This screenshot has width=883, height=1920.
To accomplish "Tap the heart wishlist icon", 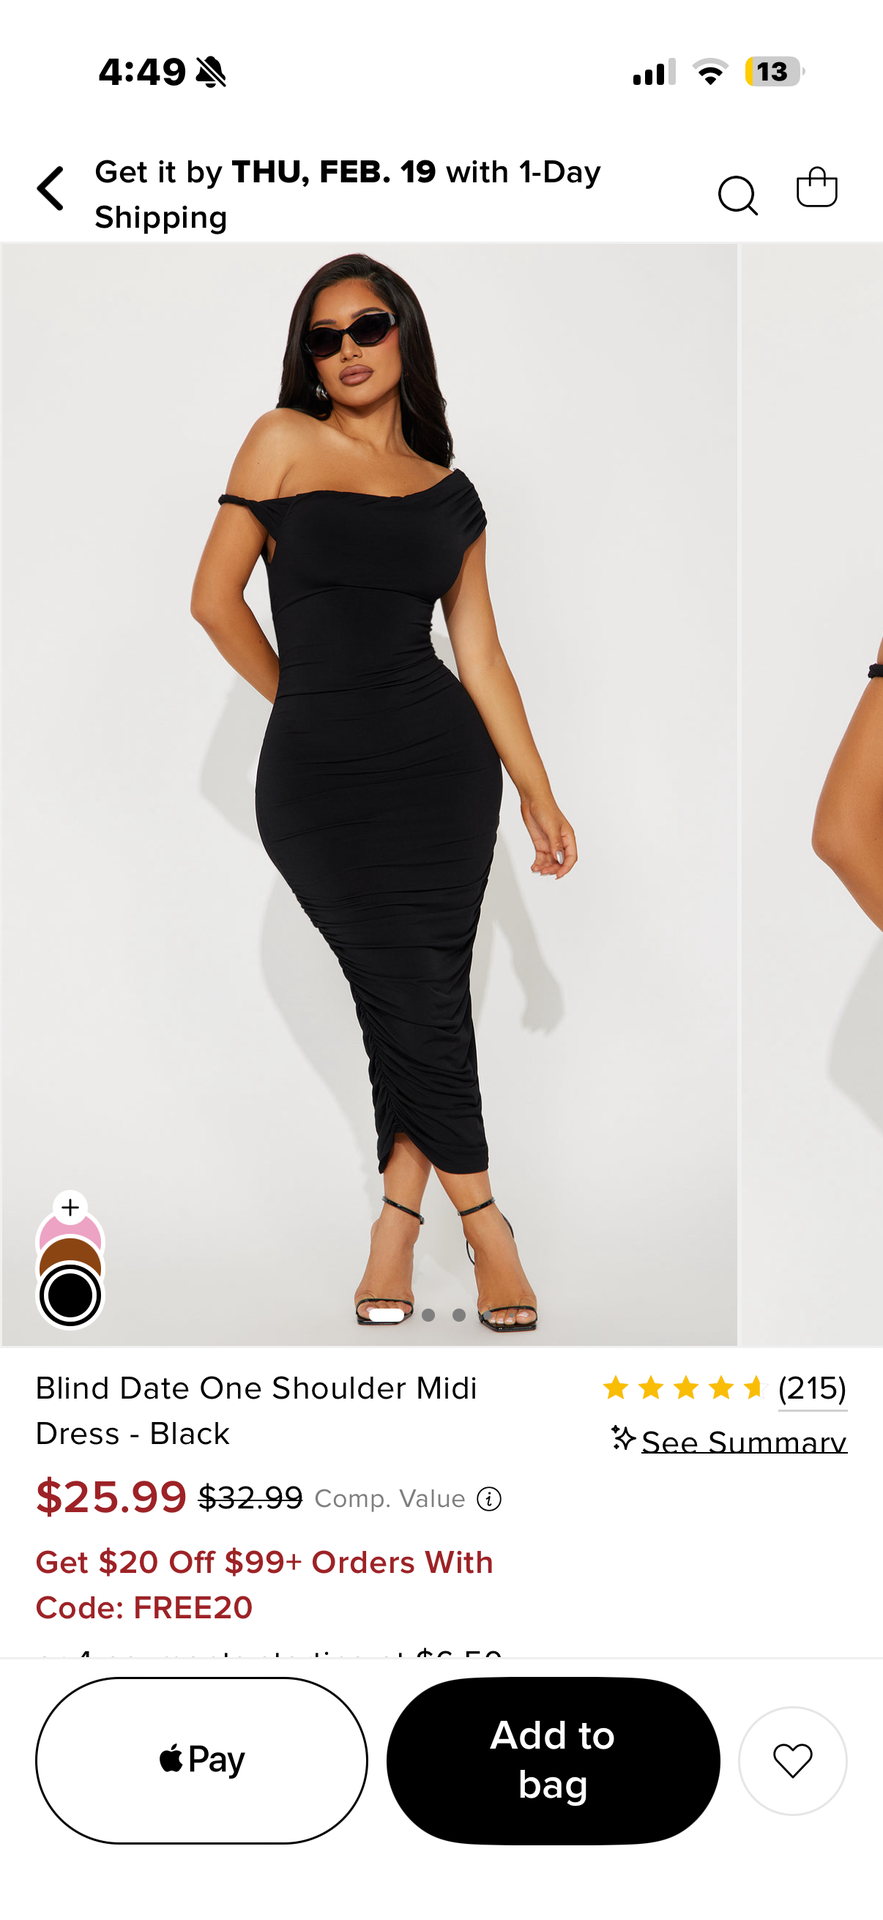I will coord(793,1761).
